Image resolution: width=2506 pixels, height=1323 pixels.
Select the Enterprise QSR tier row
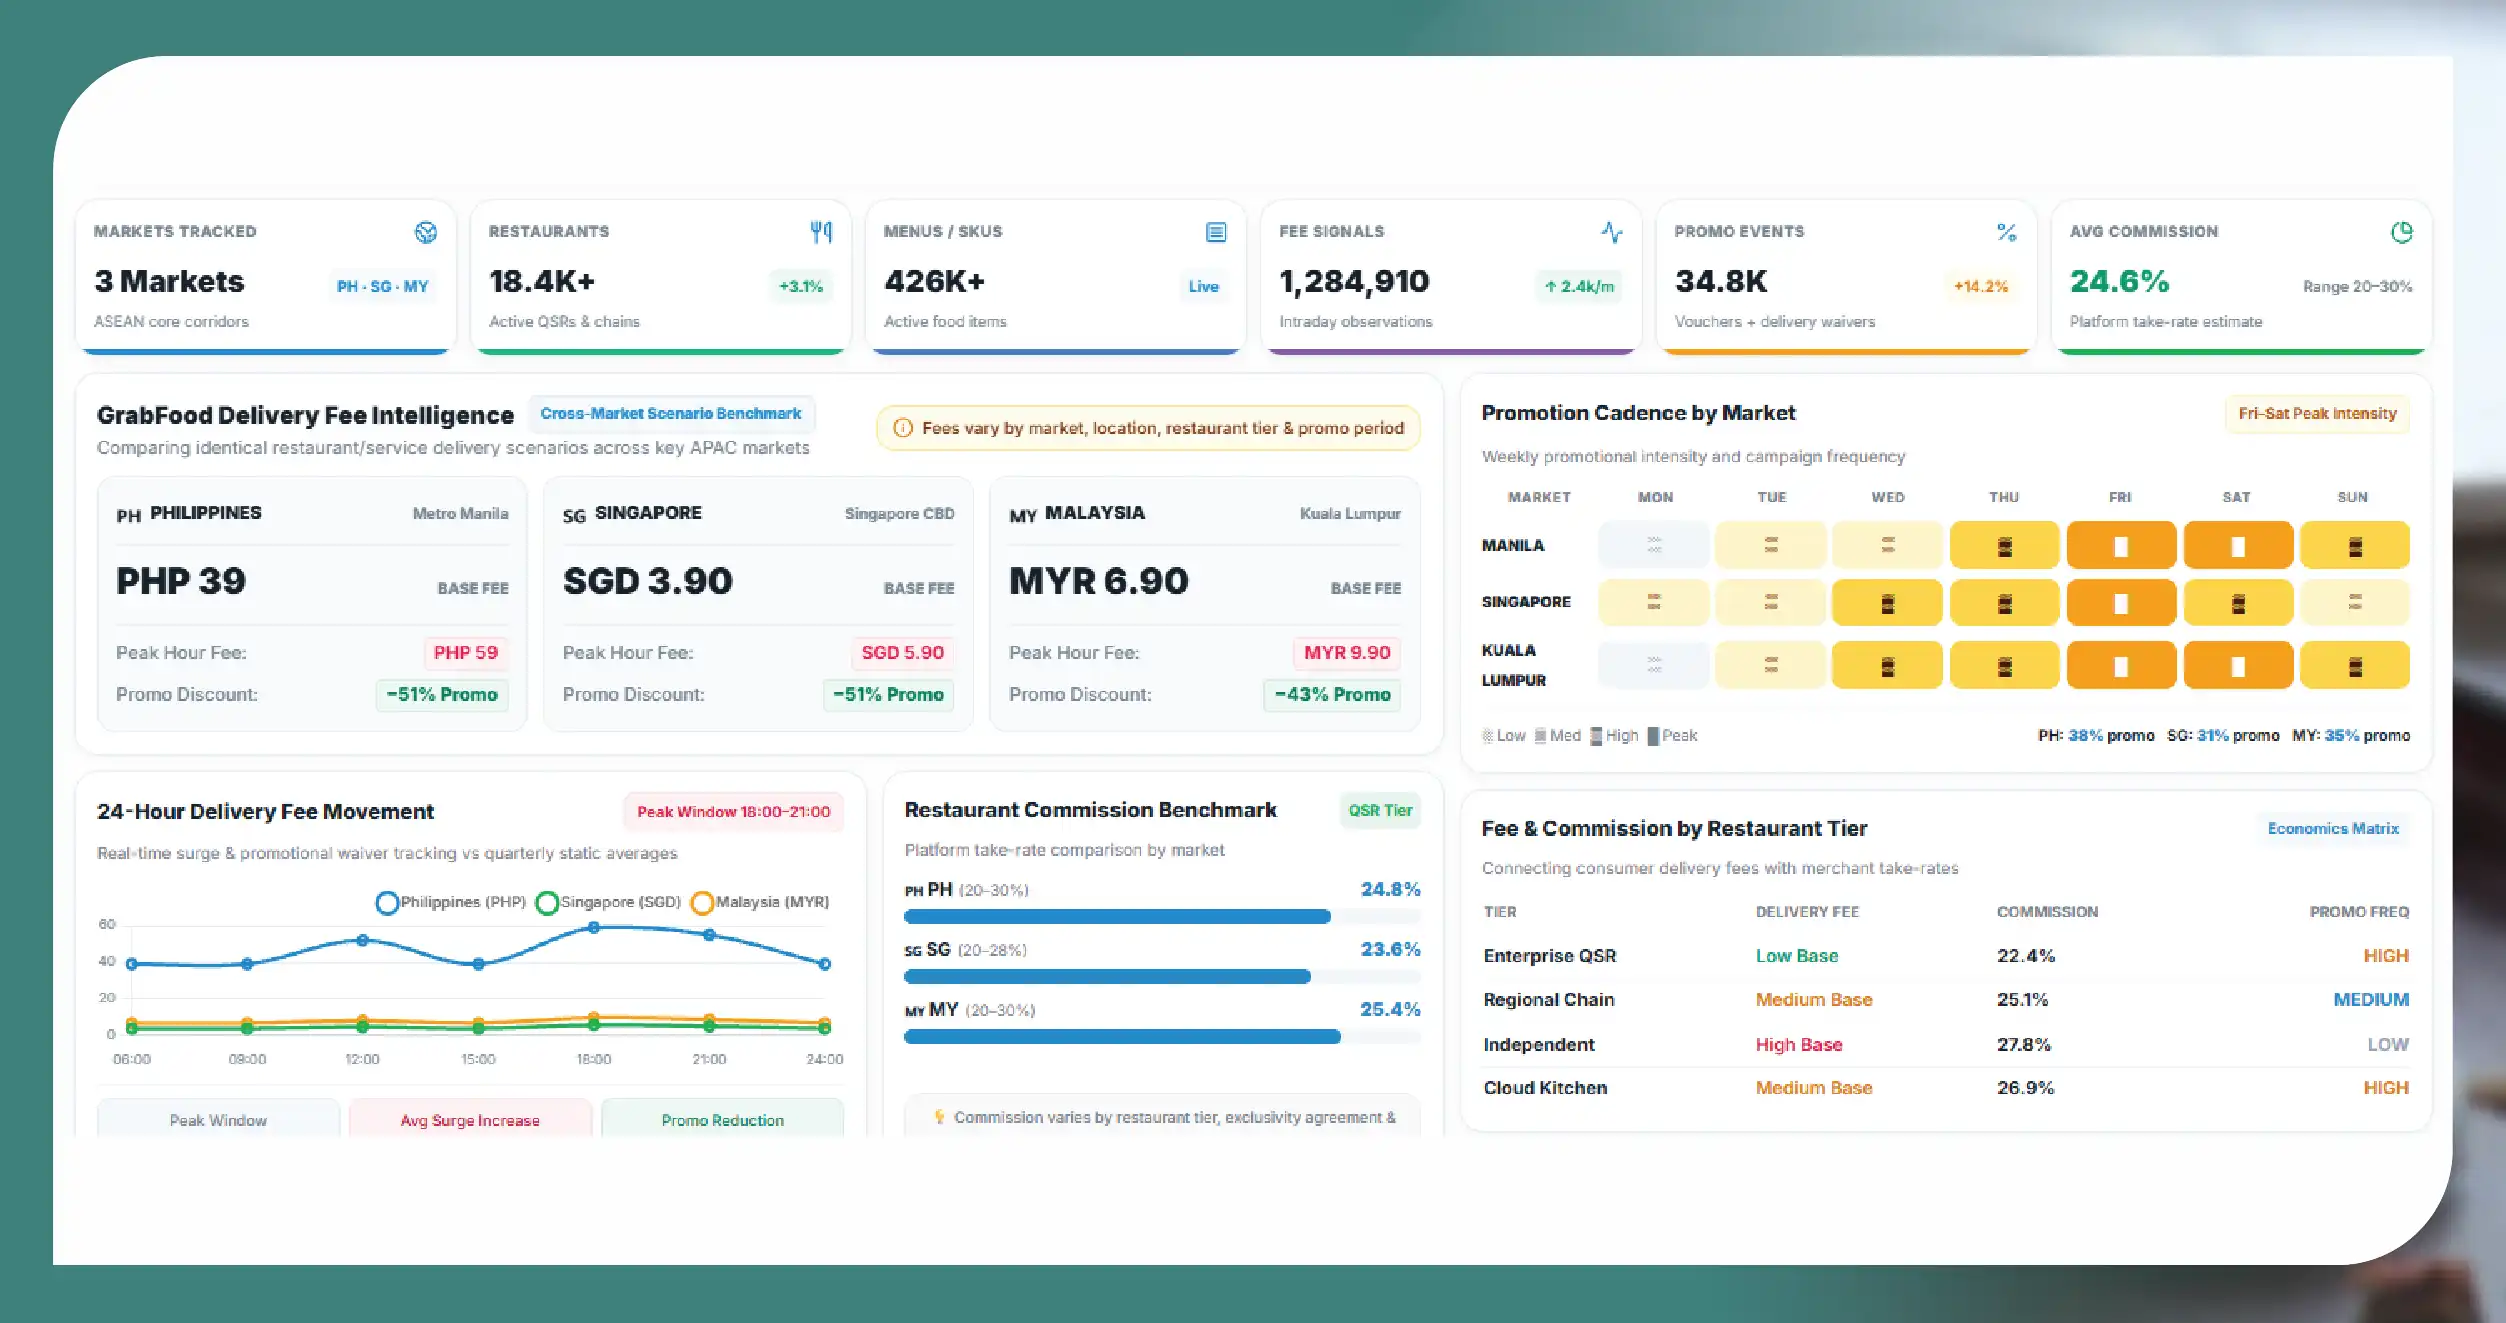[x=1946, y=956]
